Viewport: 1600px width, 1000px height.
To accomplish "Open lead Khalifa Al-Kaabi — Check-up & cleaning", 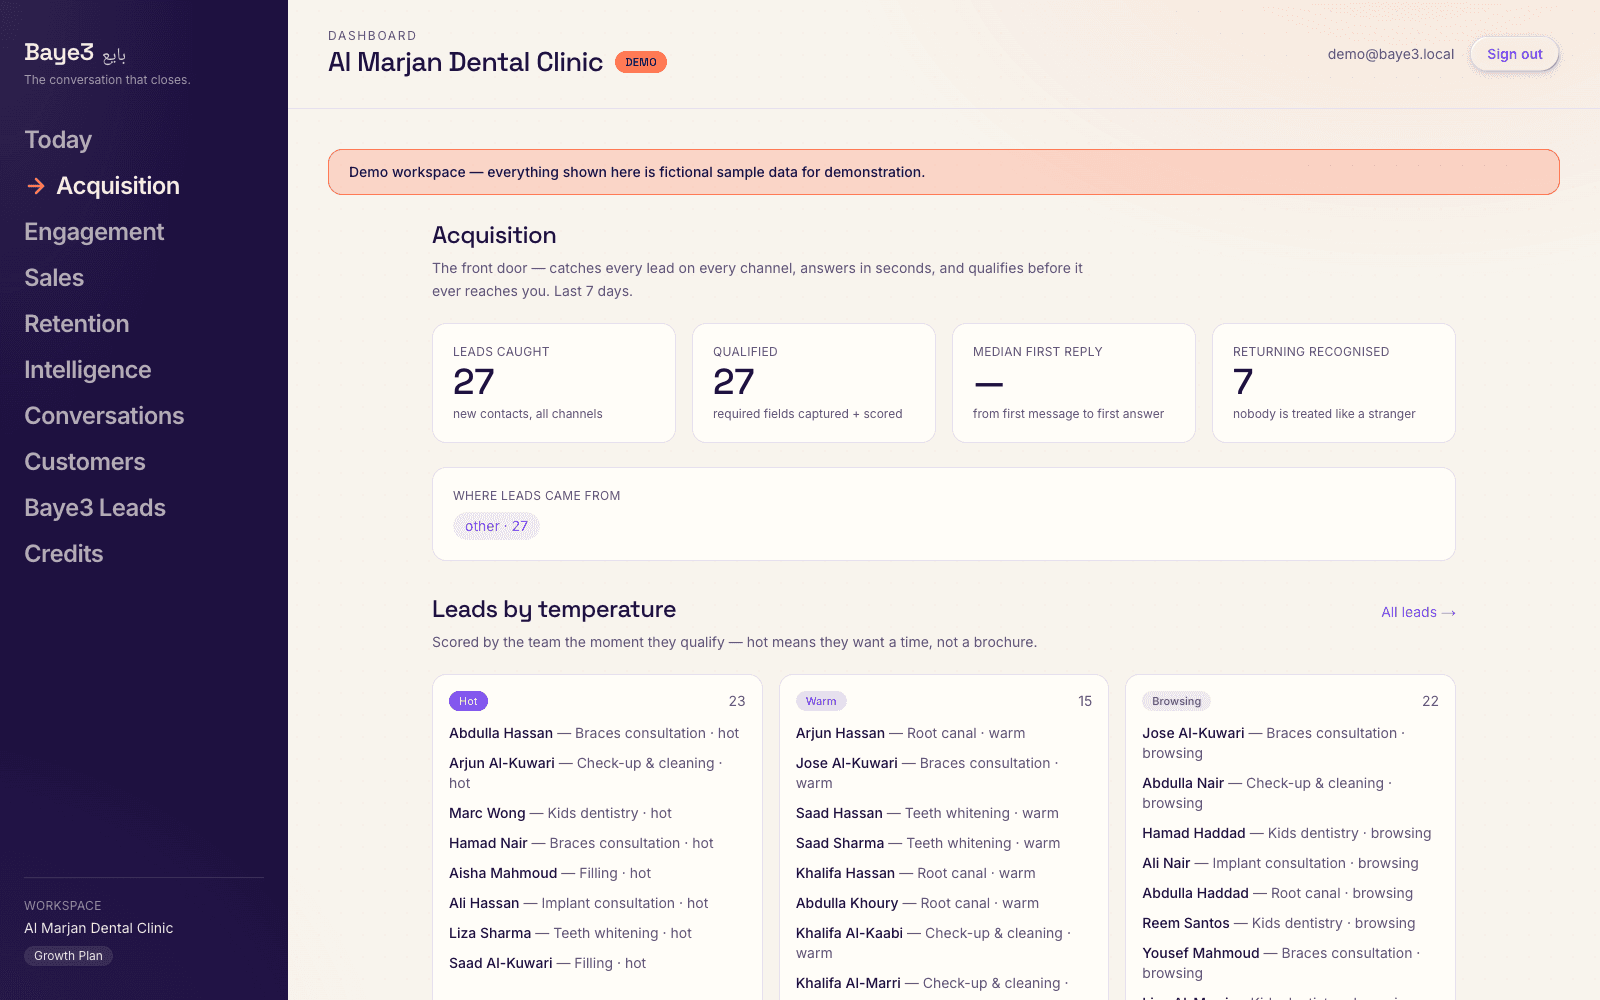I will (933, 943).
